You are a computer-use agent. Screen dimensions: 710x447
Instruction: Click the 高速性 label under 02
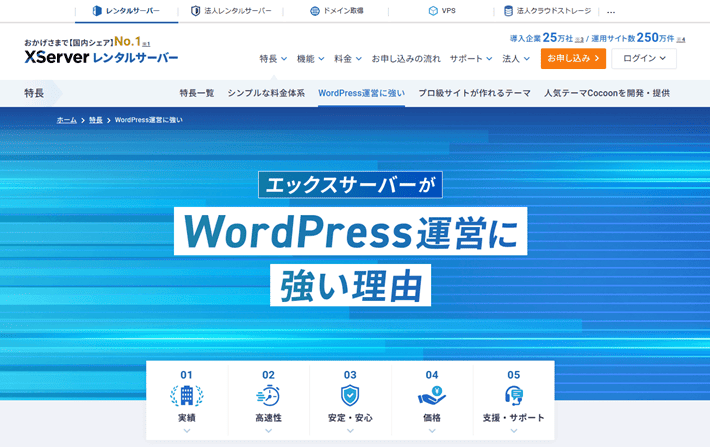pos(268,418)
